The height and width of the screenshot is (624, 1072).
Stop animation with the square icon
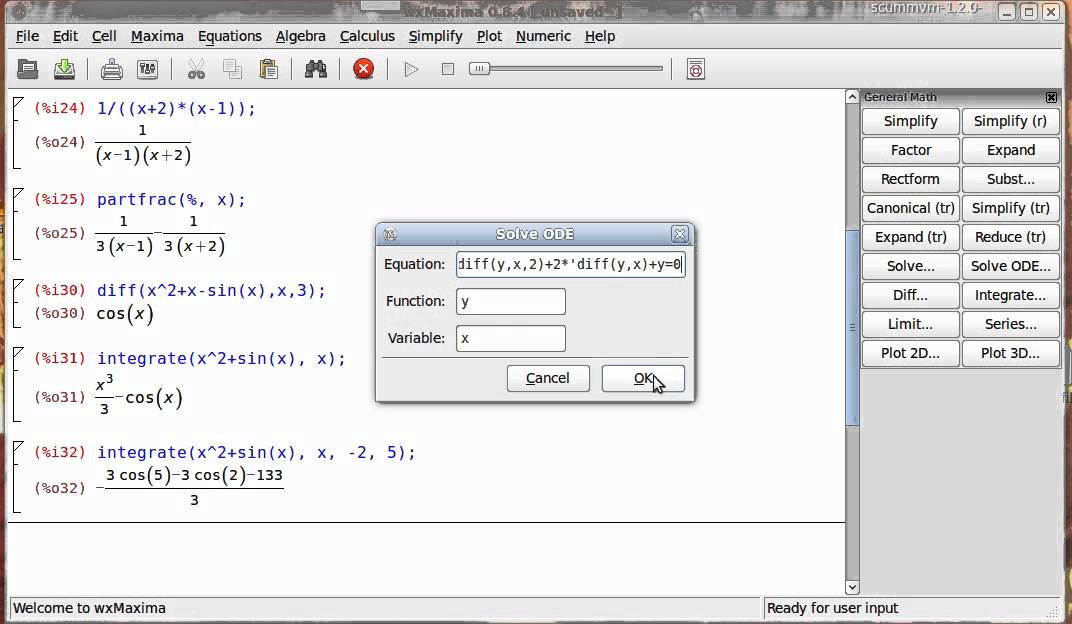click(448, 69)
